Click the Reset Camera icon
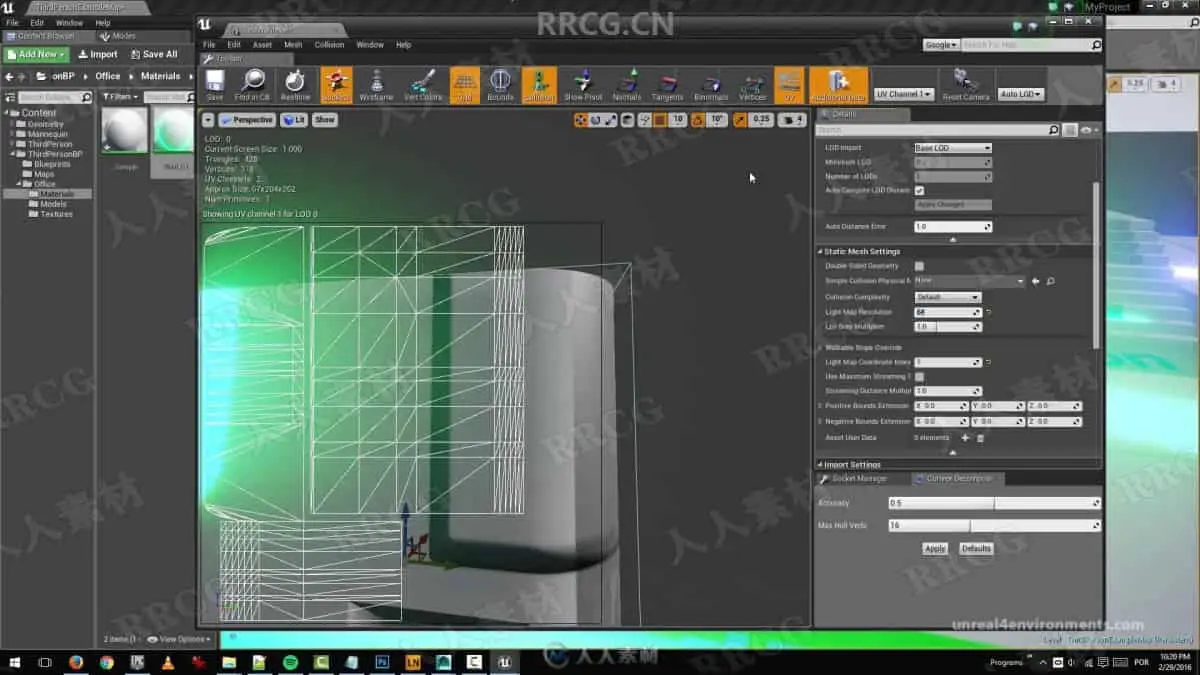 (x=965, y=84)
